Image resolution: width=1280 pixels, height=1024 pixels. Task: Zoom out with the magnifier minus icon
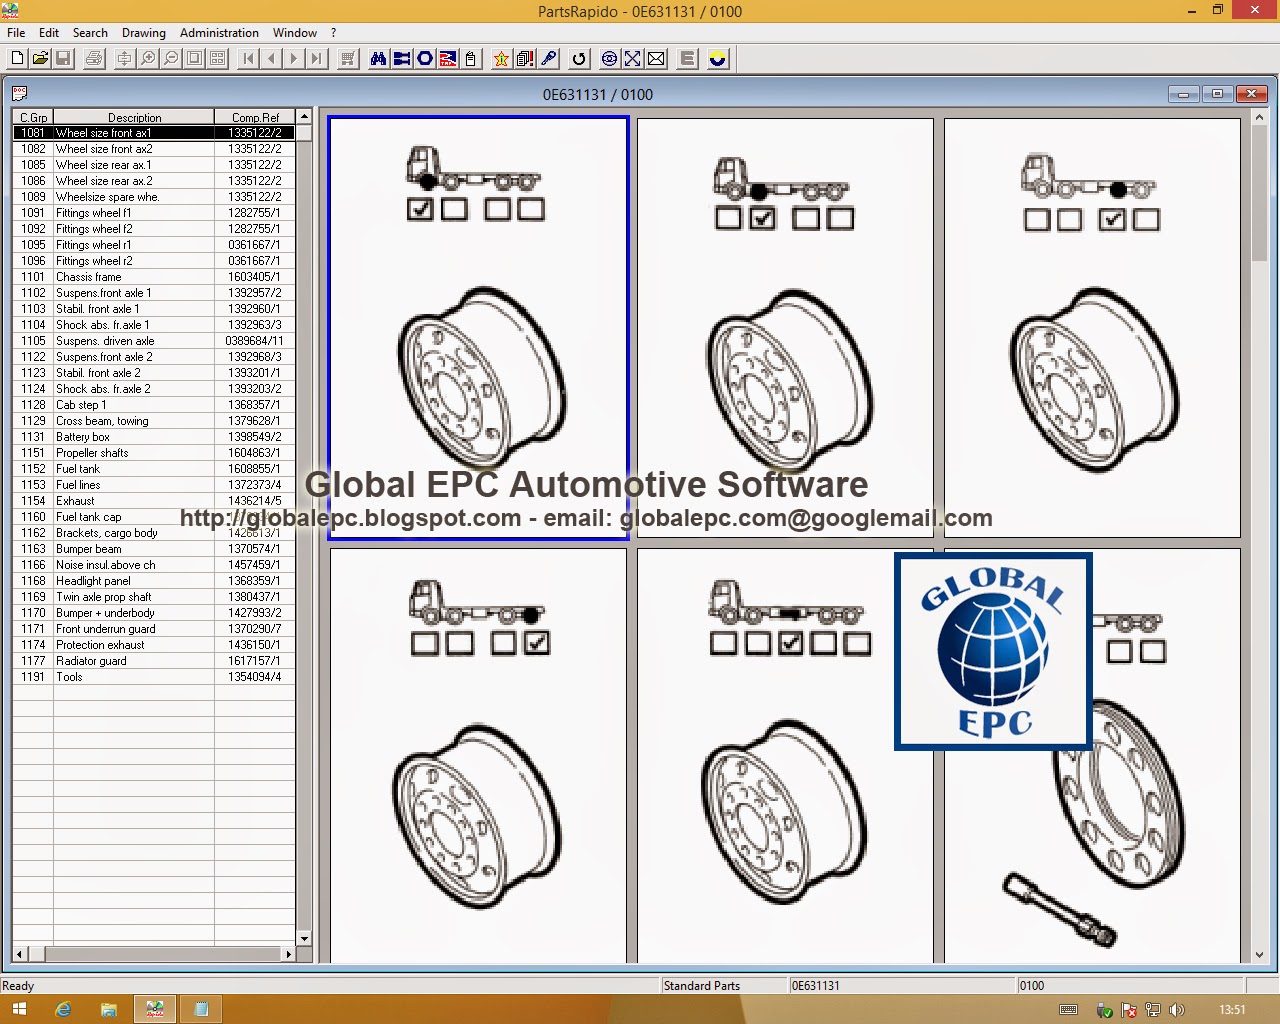[x=171, y=59]
